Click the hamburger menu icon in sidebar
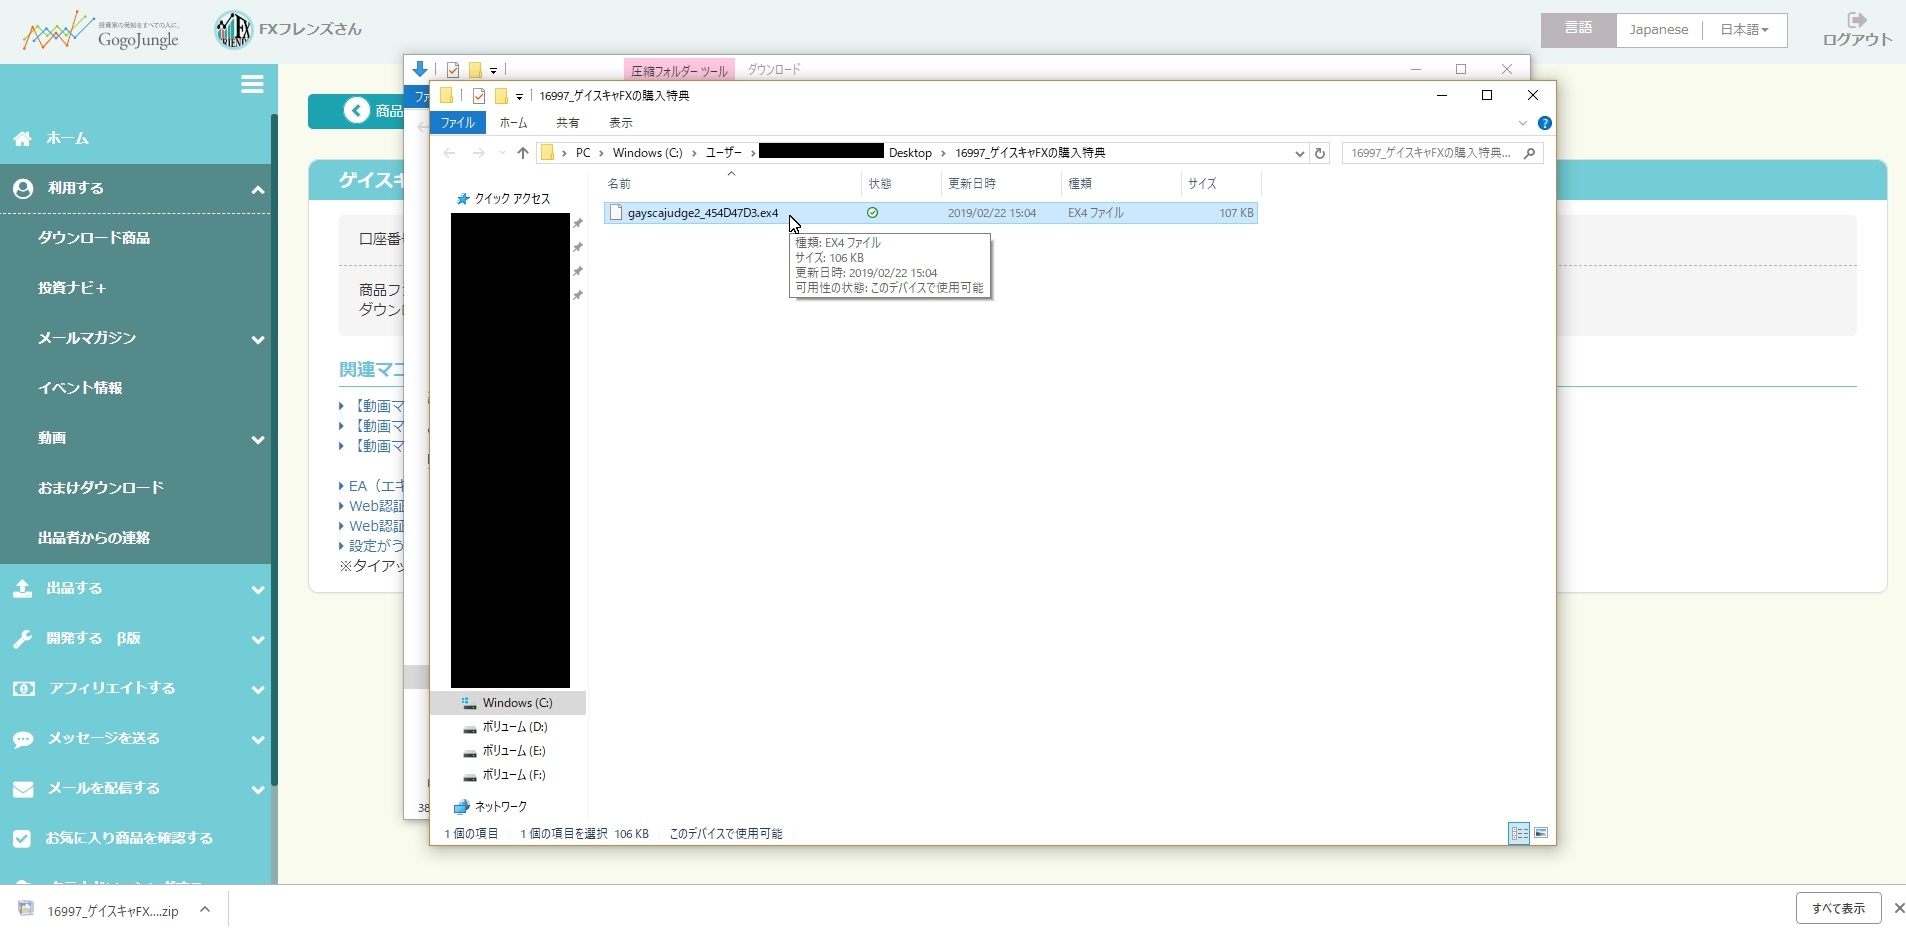The width and height of the screenshot is (1906, 930). pos(252,85)
